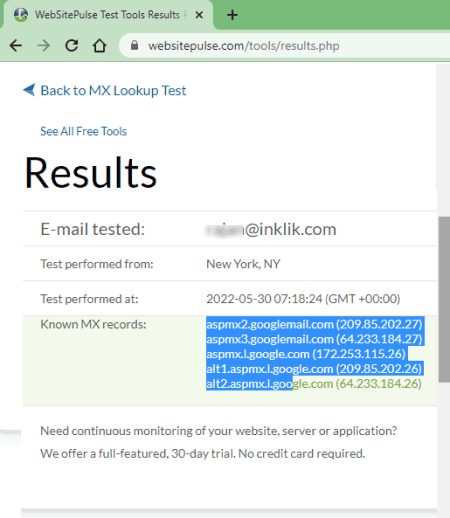This screenshot has width=450, height=518.
Task: Click the 2022-05-30 07:18:24 timestamp
Action: [303, 299]
